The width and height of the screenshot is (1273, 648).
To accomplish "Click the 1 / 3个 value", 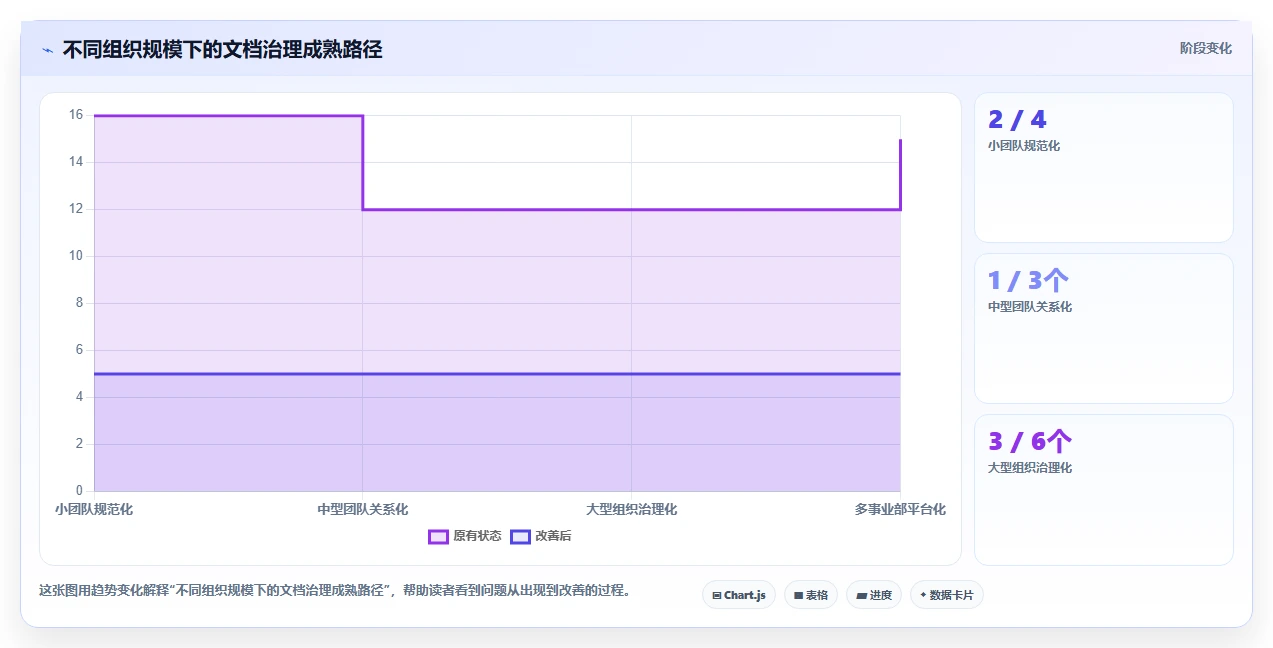I will tap(1028, 281).
